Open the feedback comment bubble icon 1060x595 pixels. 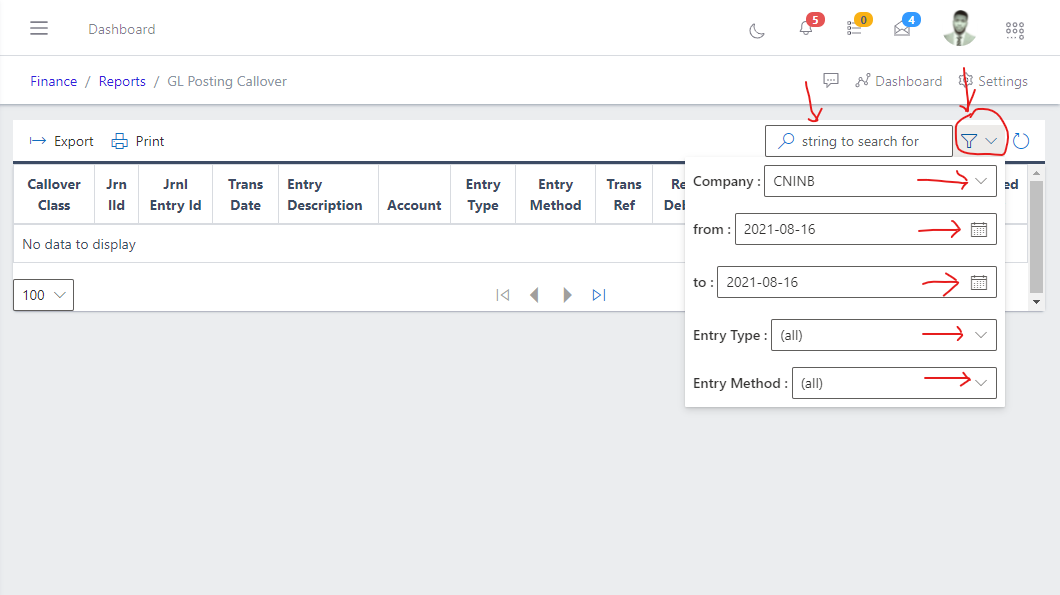click(x=831, y=80)
